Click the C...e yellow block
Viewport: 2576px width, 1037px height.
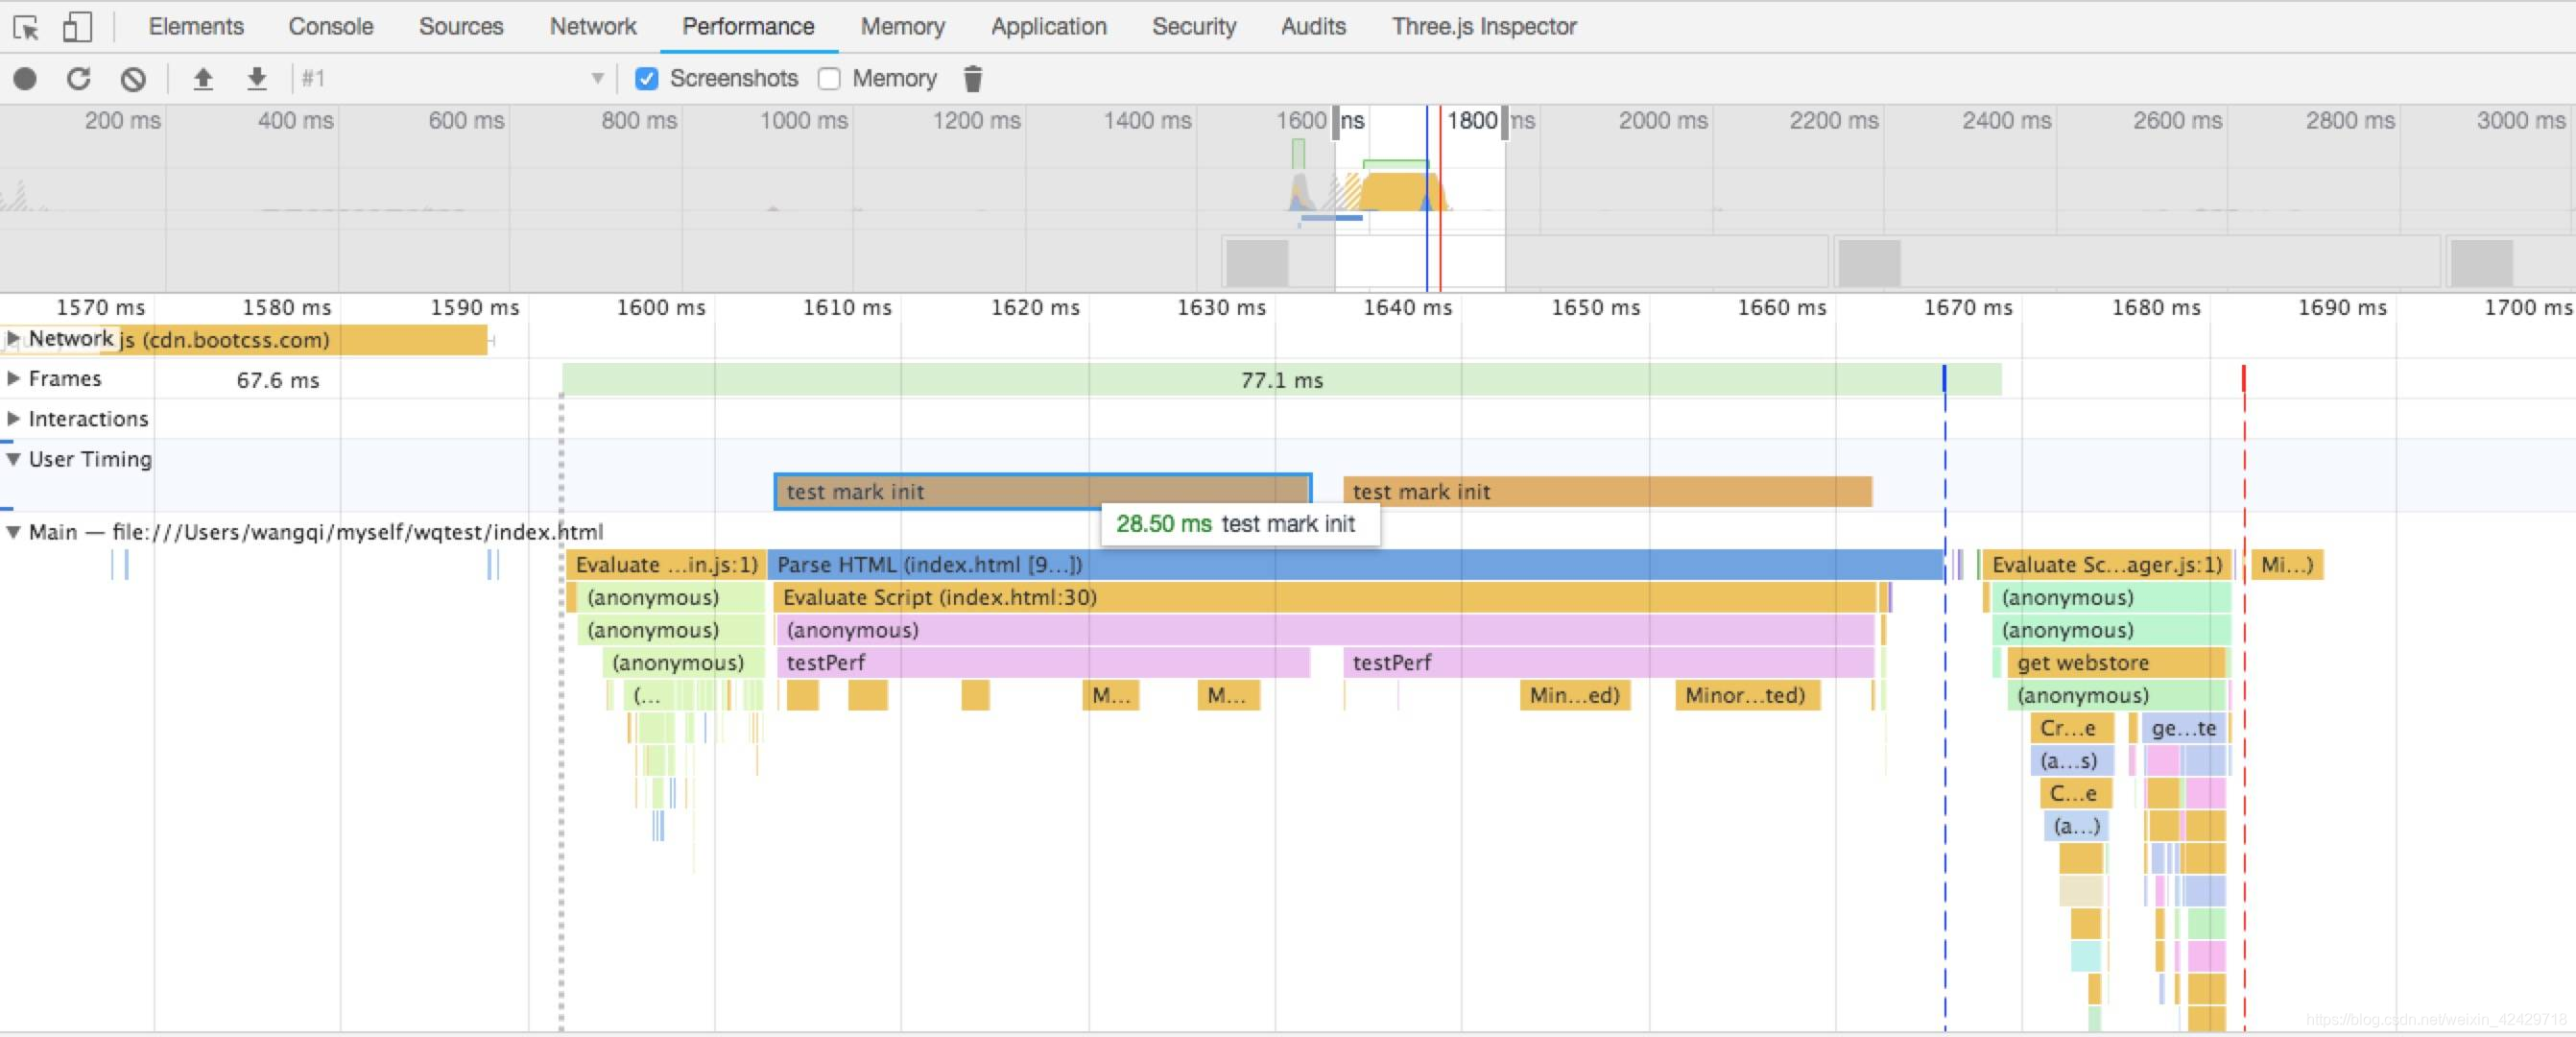tap(2075, 794)
